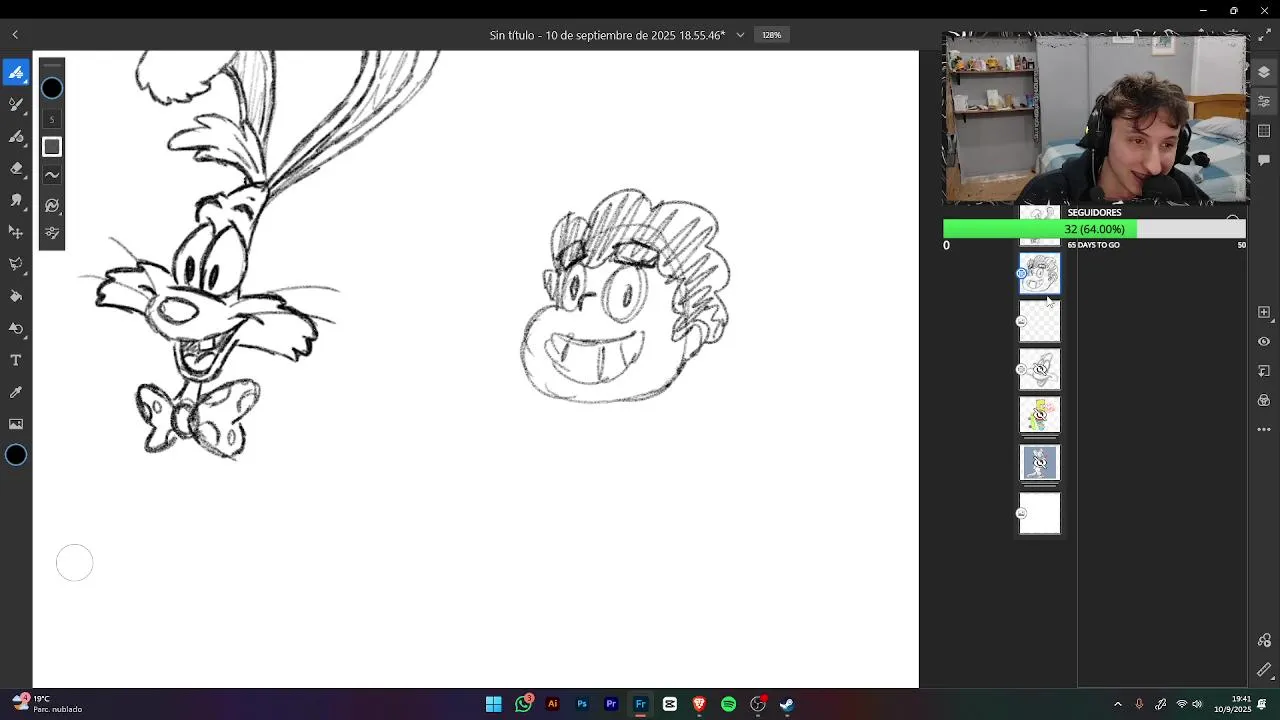Open the brush smoothing wave control
Screen dimensions: 1280x720
pos(52,176)
